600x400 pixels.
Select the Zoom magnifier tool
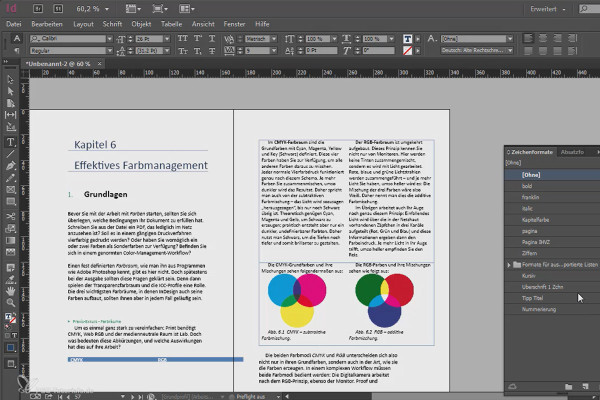10,303
